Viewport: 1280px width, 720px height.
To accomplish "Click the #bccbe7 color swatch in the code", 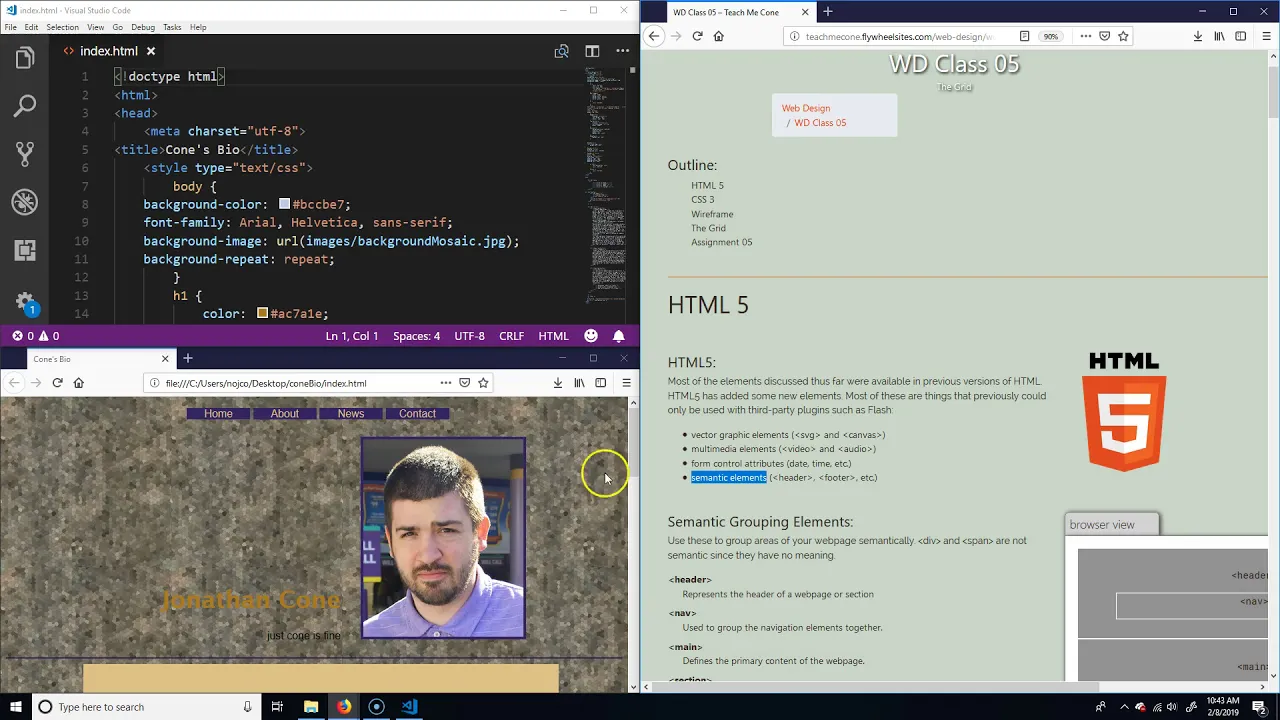I will point(284,204).
